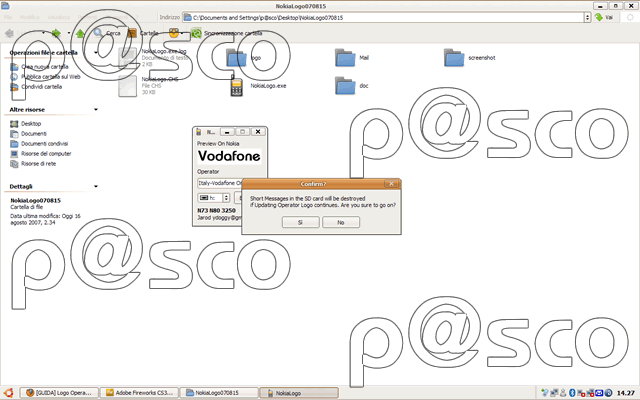Switch to [GUIDA] Logo Opera taskbar item
Viewport: 640px width, 400px height.
[59, 393]
